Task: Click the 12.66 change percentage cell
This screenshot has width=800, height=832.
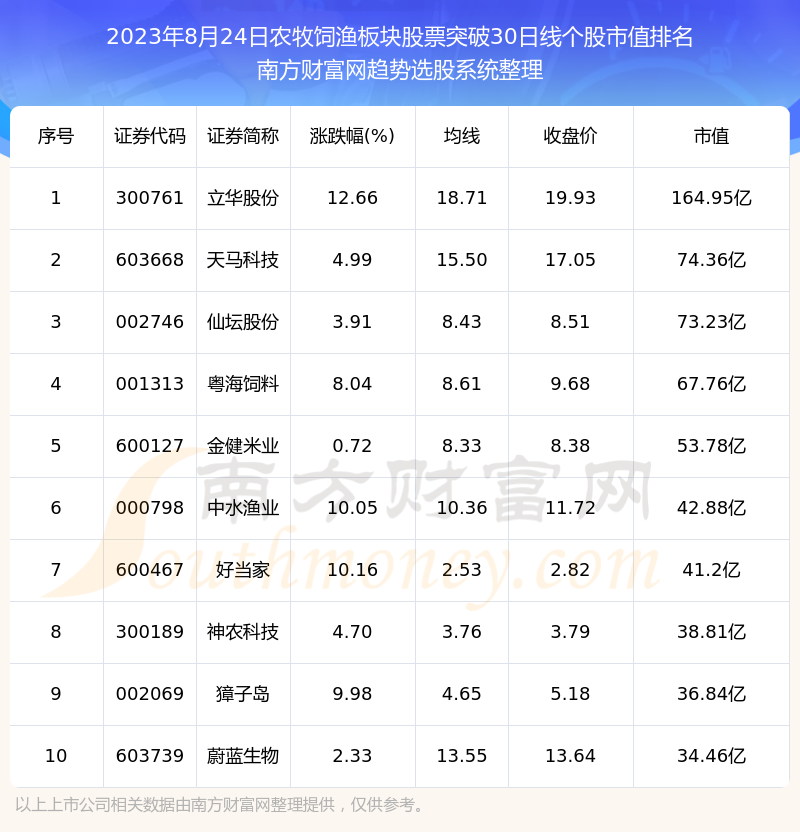Action: [352, 198]
